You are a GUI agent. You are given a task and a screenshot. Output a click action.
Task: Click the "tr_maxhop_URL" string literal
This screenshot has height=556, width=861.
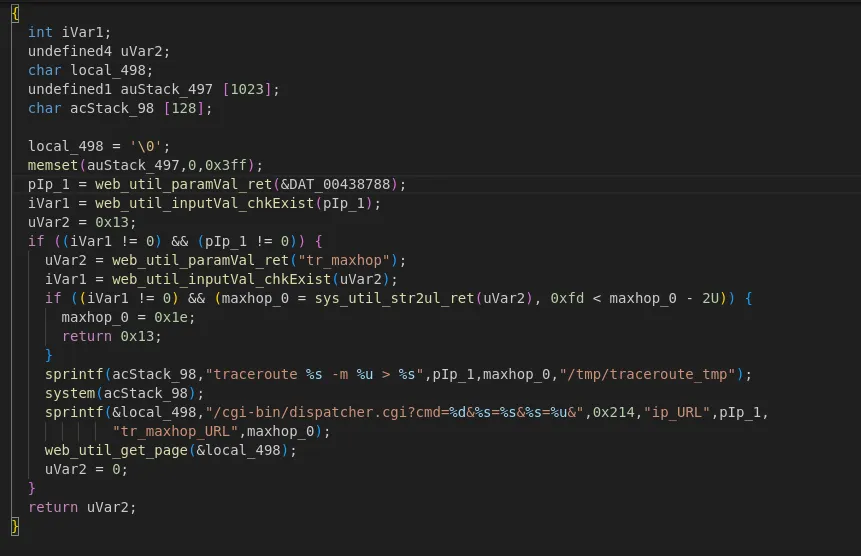175,431
